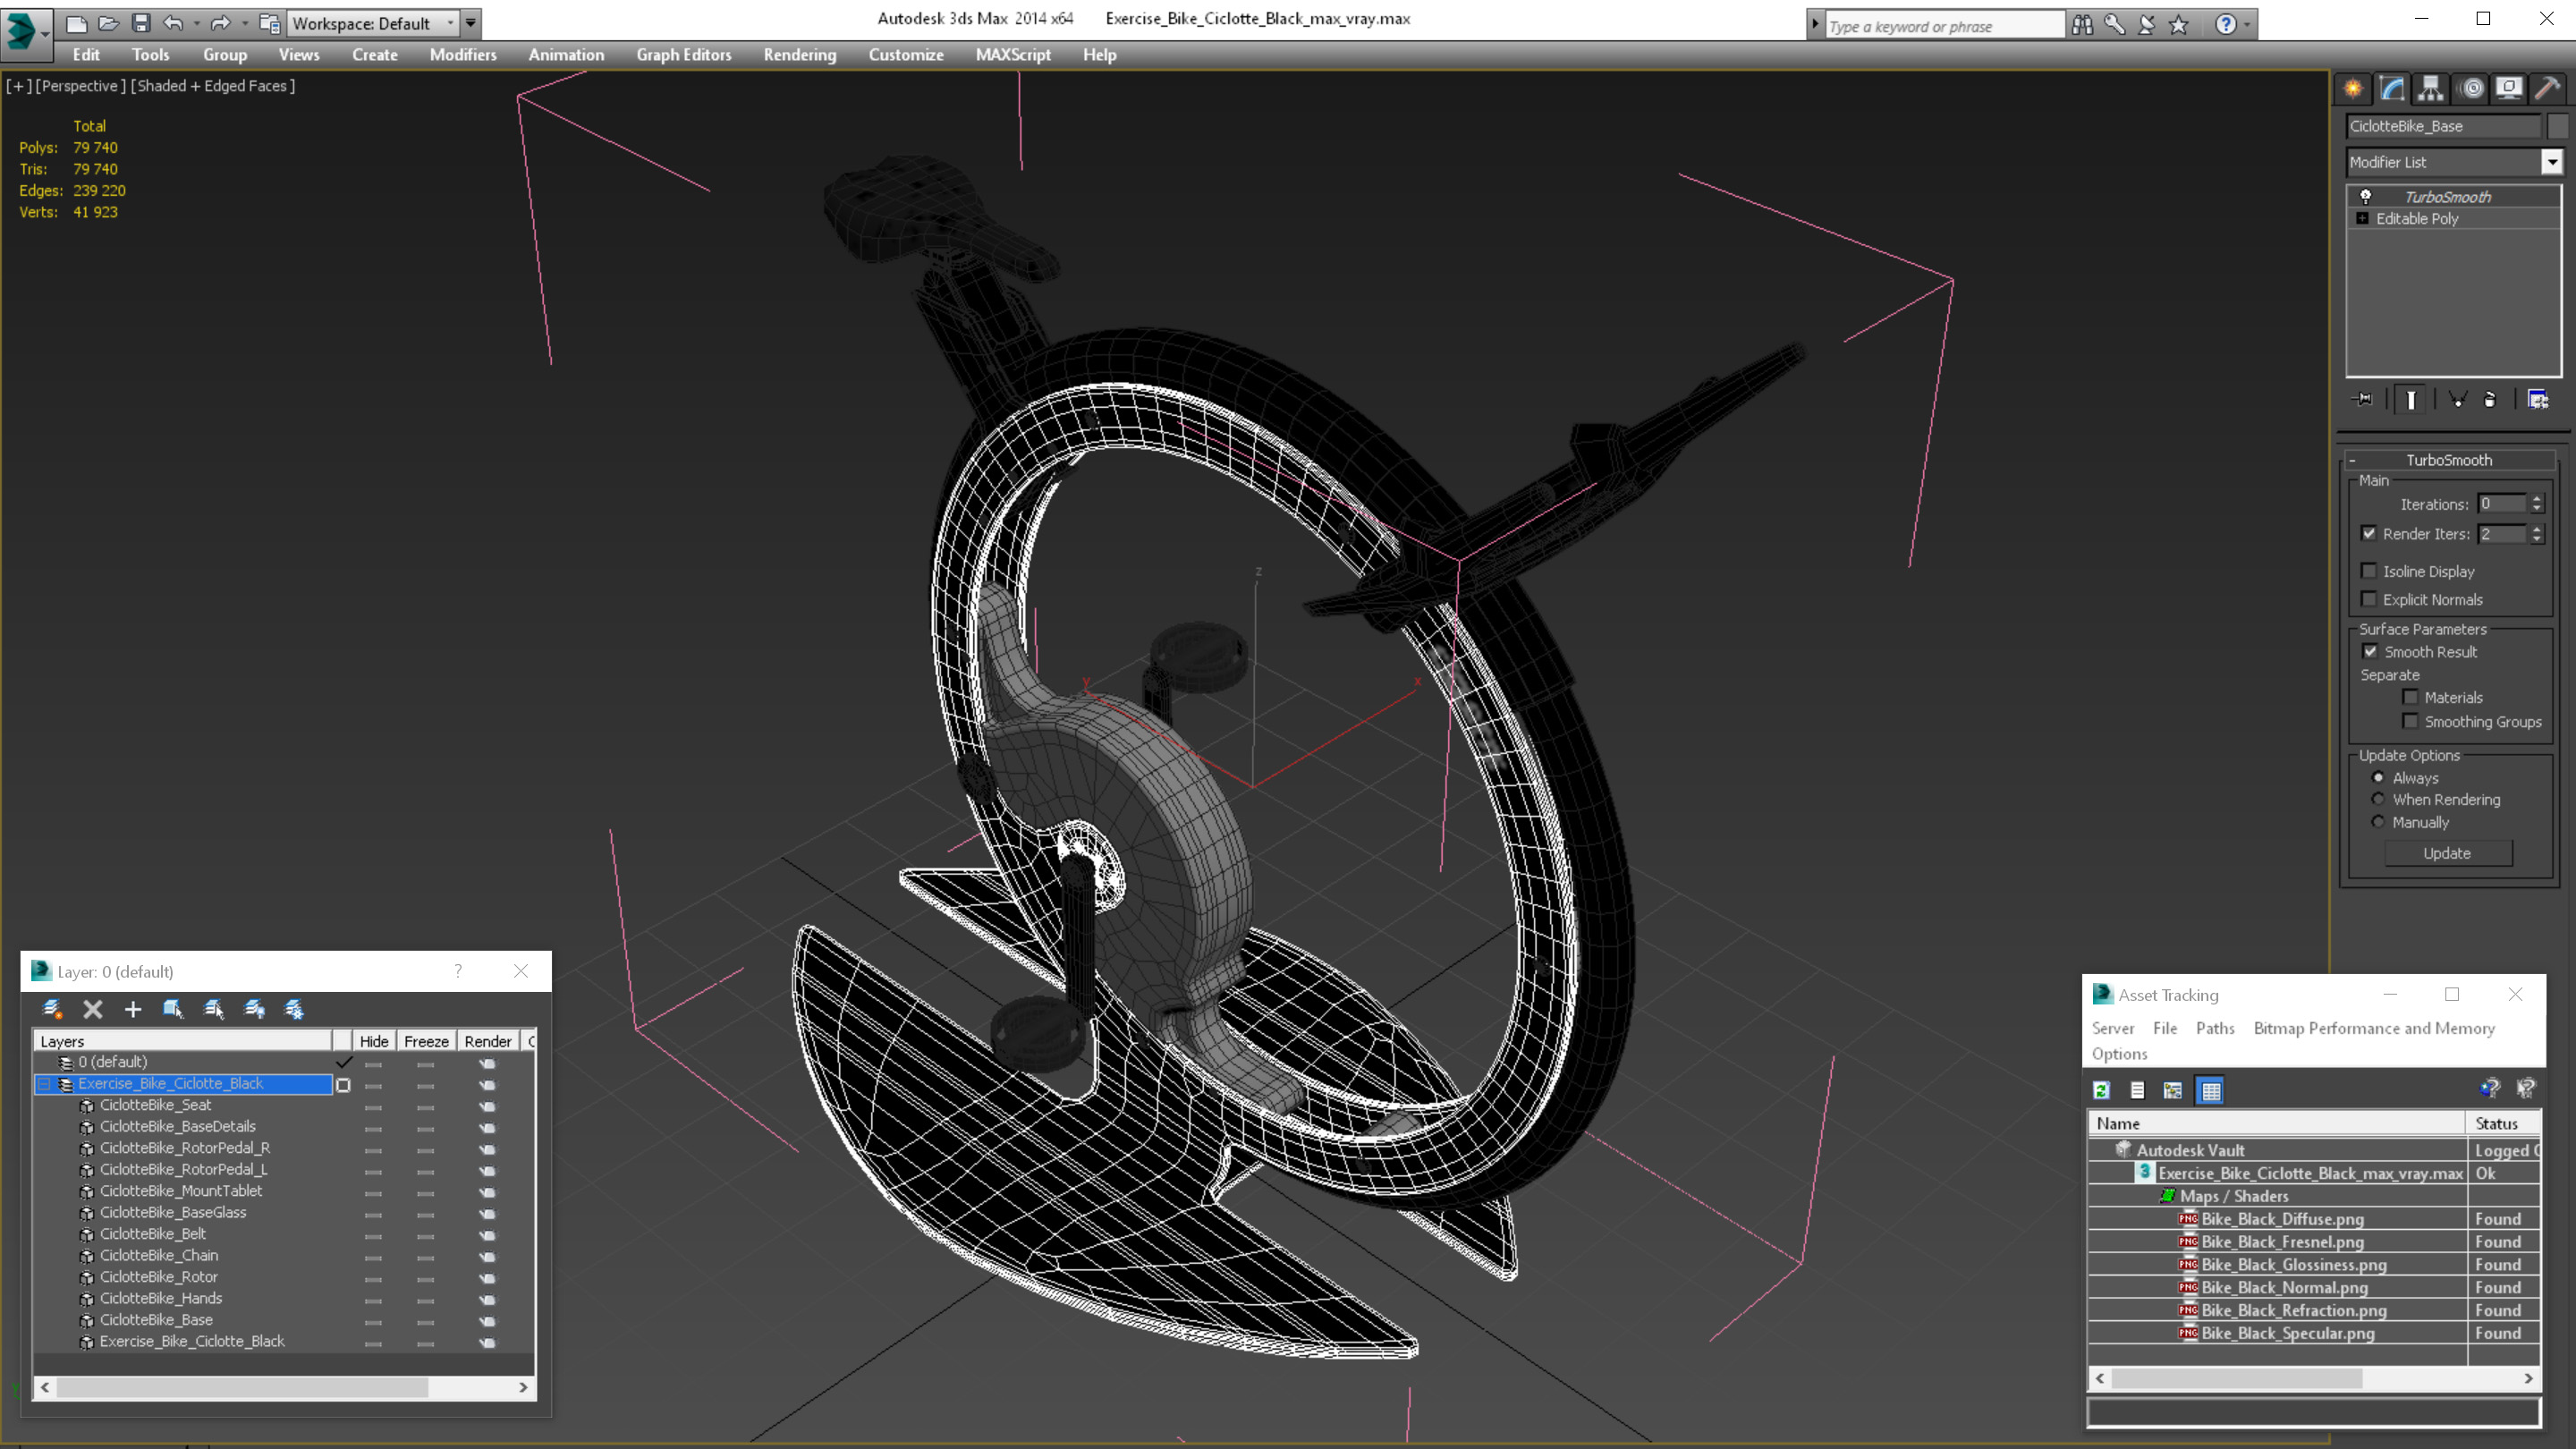This screenshot has height=1449, width=2576.
Task: Open the Hierarchy command panel tab
Action: 2431,89
